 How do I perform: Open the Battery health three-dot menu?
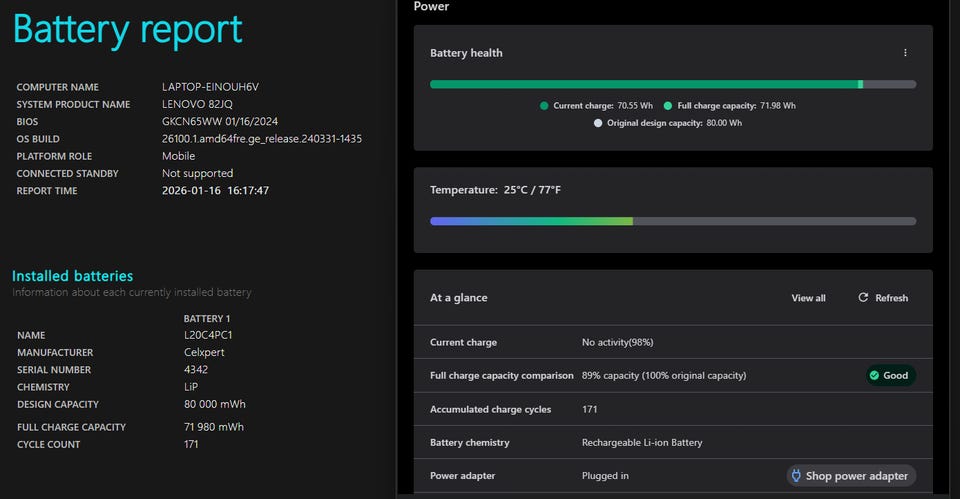pyautogui.click(x=905, y=53)
